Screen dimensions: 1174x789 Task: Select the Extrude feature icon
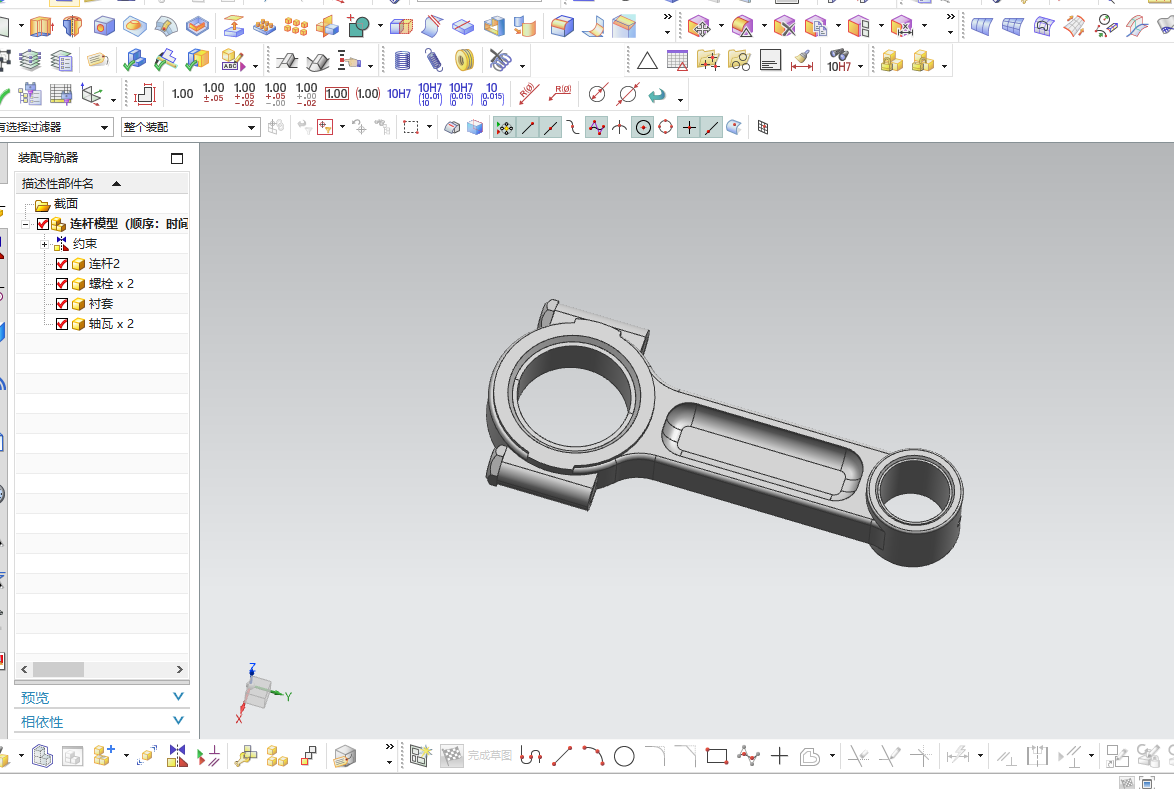[41, 27]
